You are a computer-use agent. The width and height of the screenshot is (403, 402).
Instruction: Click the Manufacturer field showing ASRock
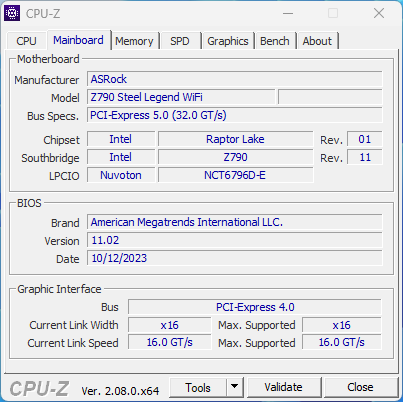(235, 79)
